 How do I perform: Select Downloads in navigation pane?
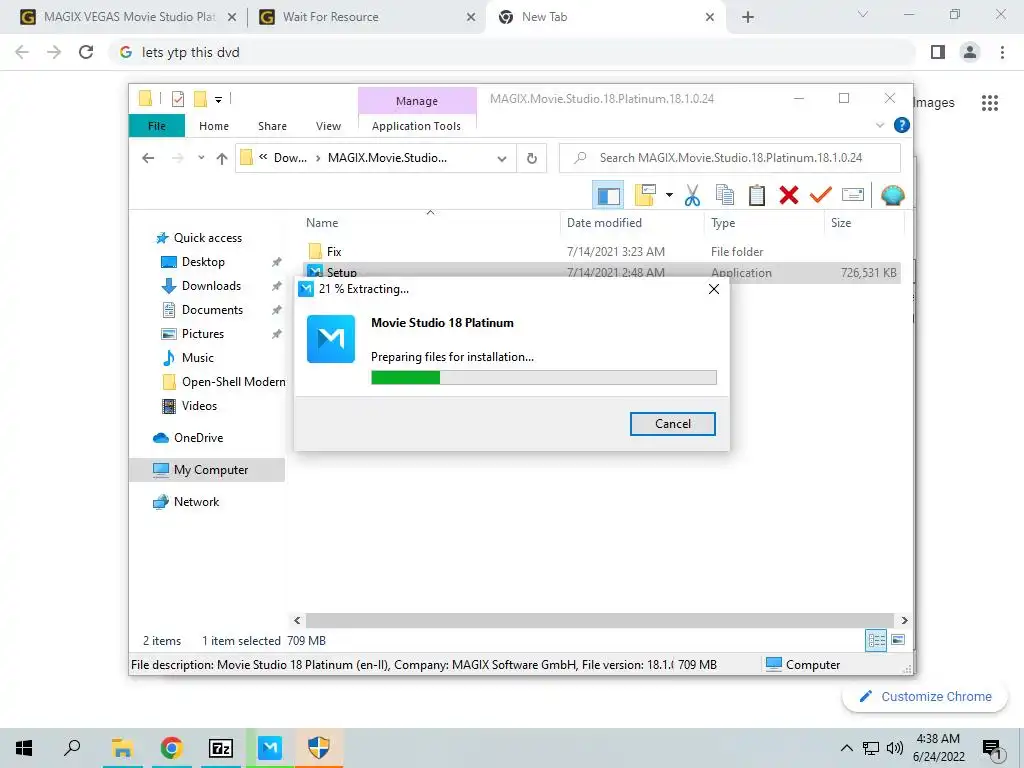coord(211,286)
